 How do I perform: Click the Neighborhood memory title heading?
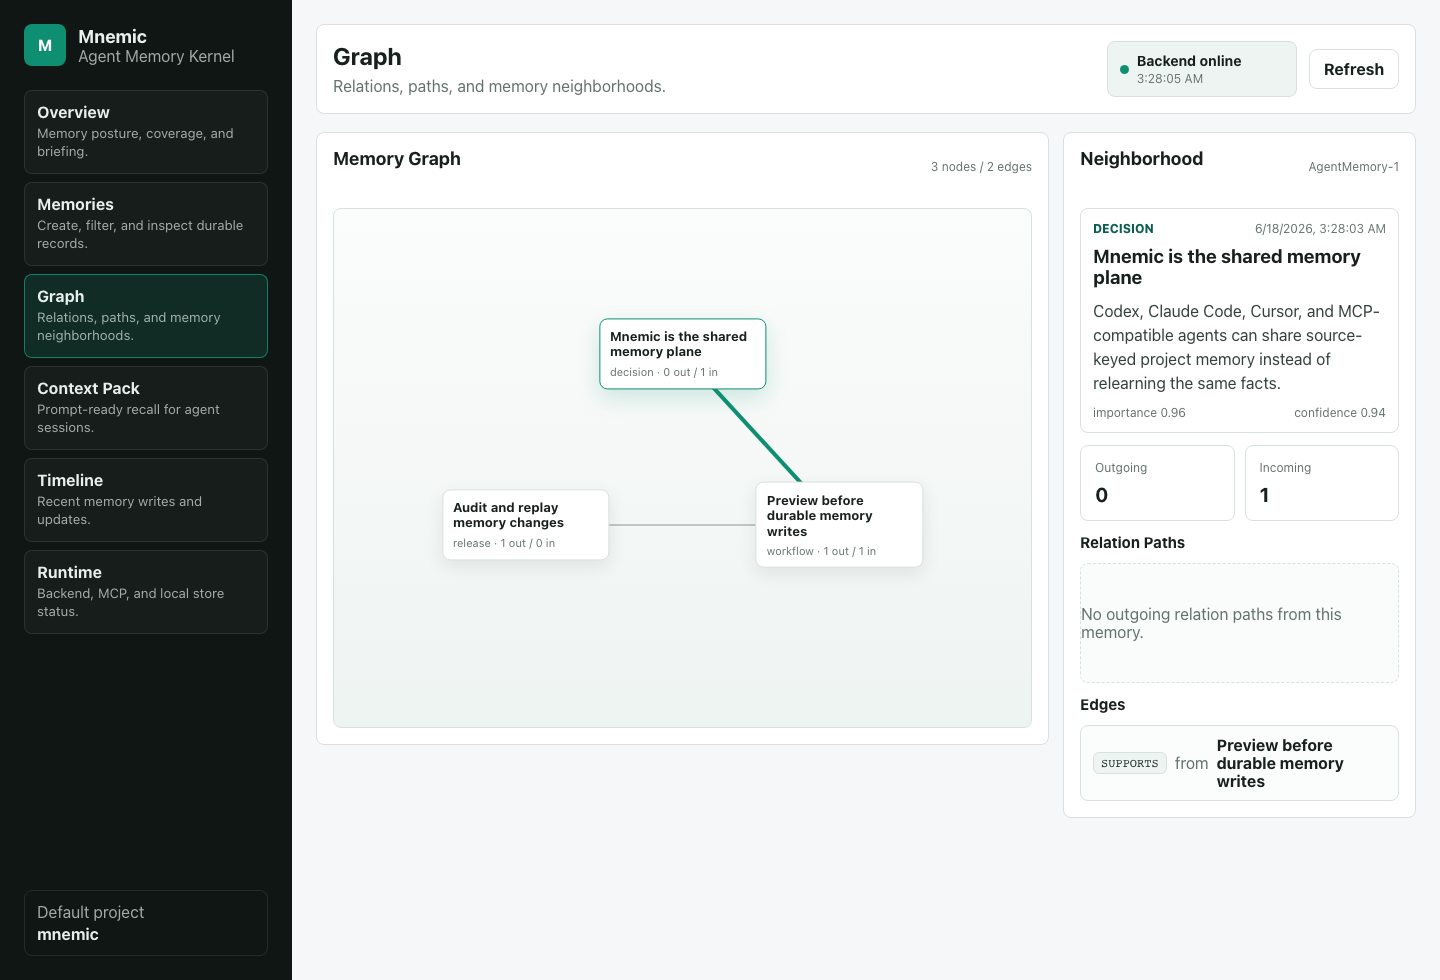click(x=1227, y=267)
